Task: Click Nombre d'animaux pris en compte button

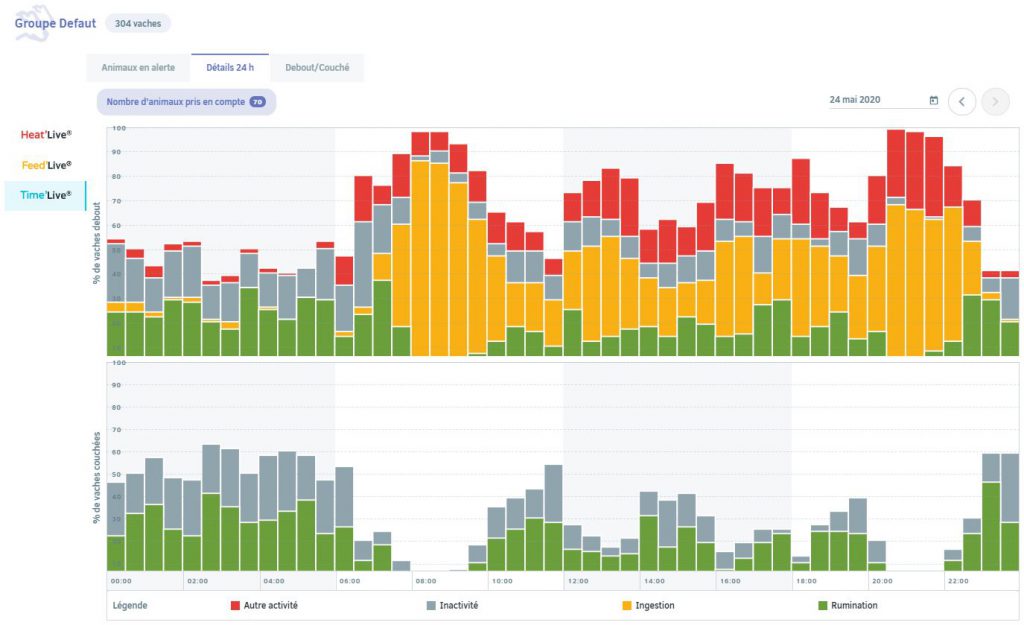Action: pyautogui.click(x=186, y=102)
